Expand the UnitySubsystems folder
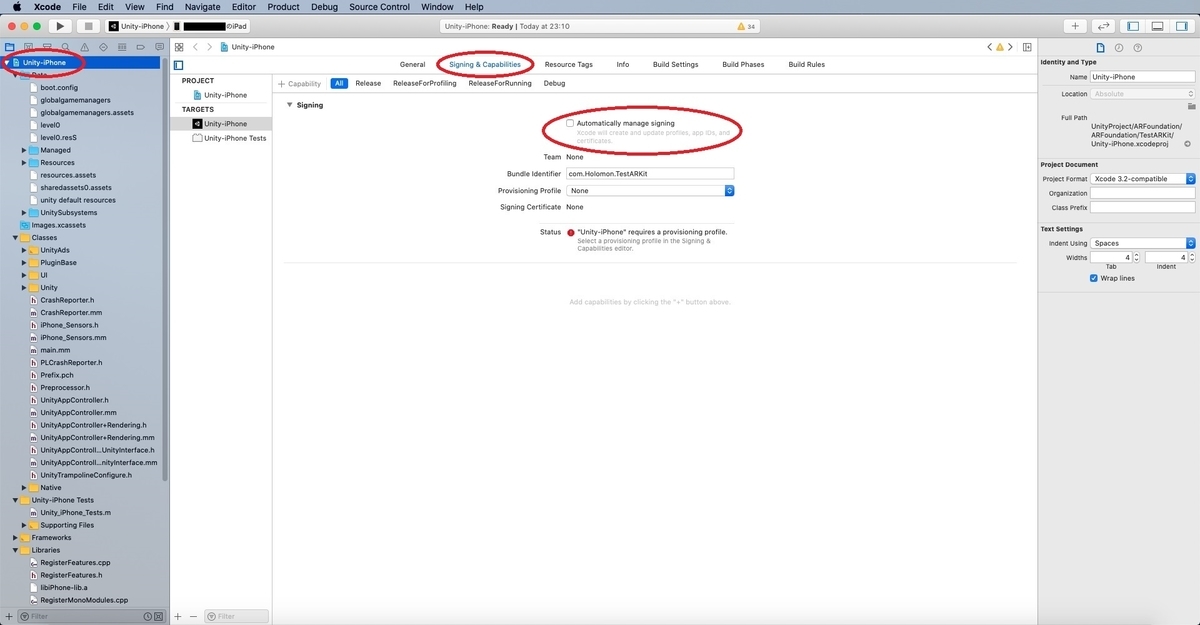Viewport: 1200px width, 625px height. (24, 213)
